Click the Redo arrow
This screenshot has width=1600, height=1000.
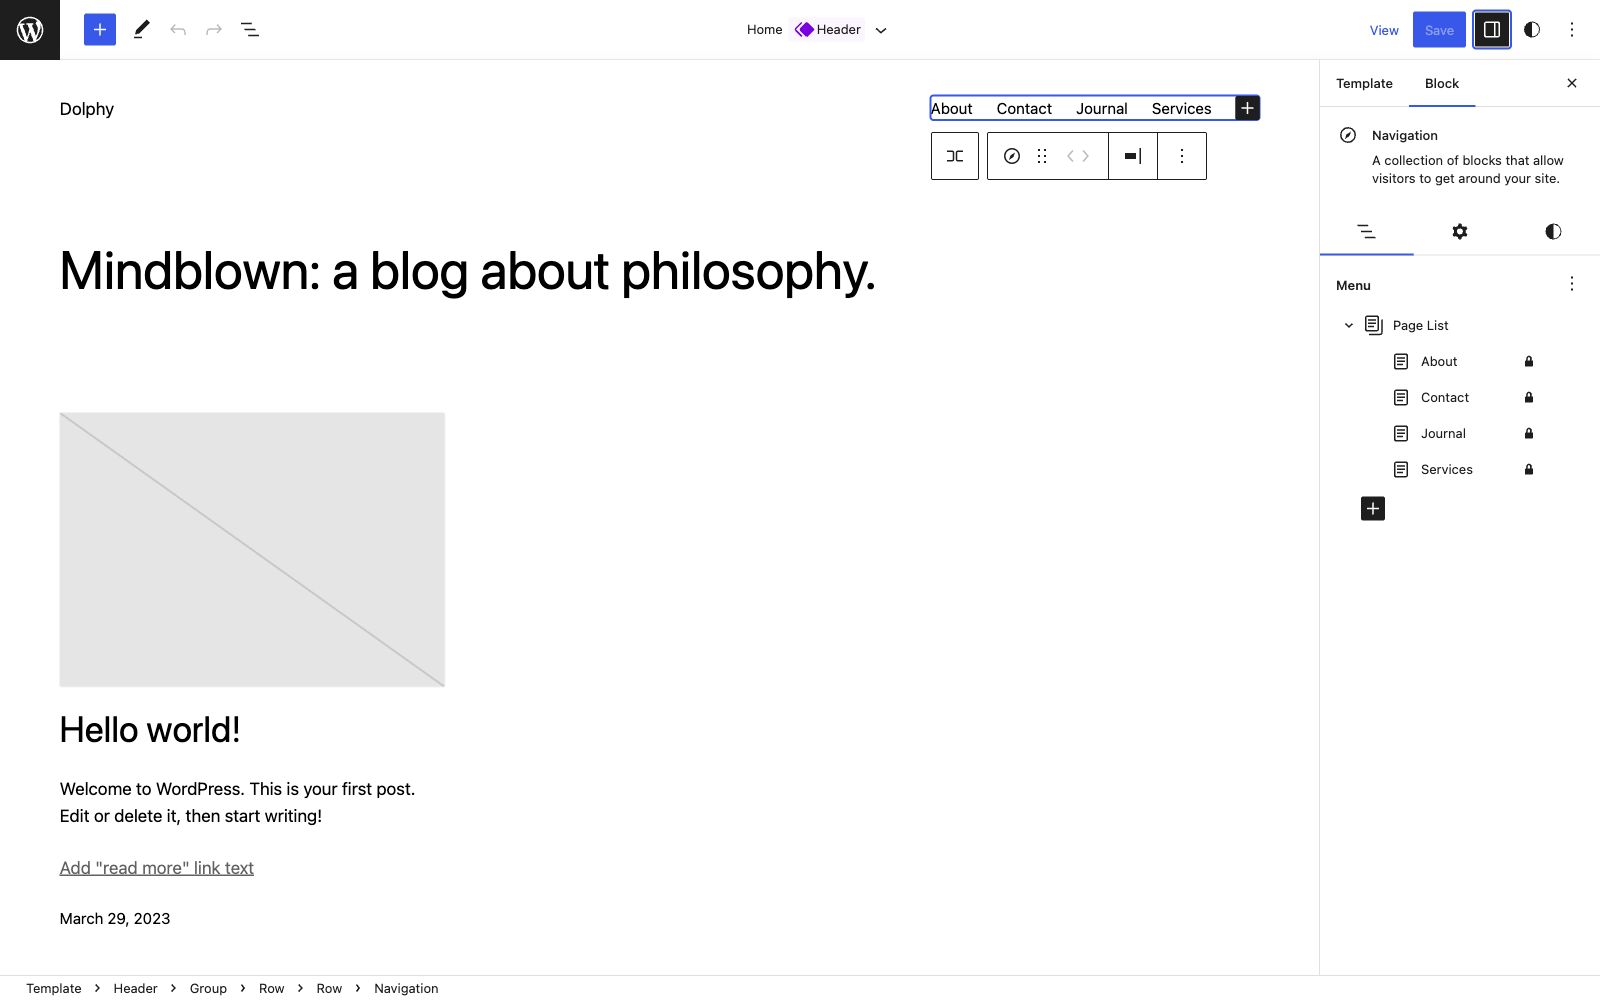[214, 30]
